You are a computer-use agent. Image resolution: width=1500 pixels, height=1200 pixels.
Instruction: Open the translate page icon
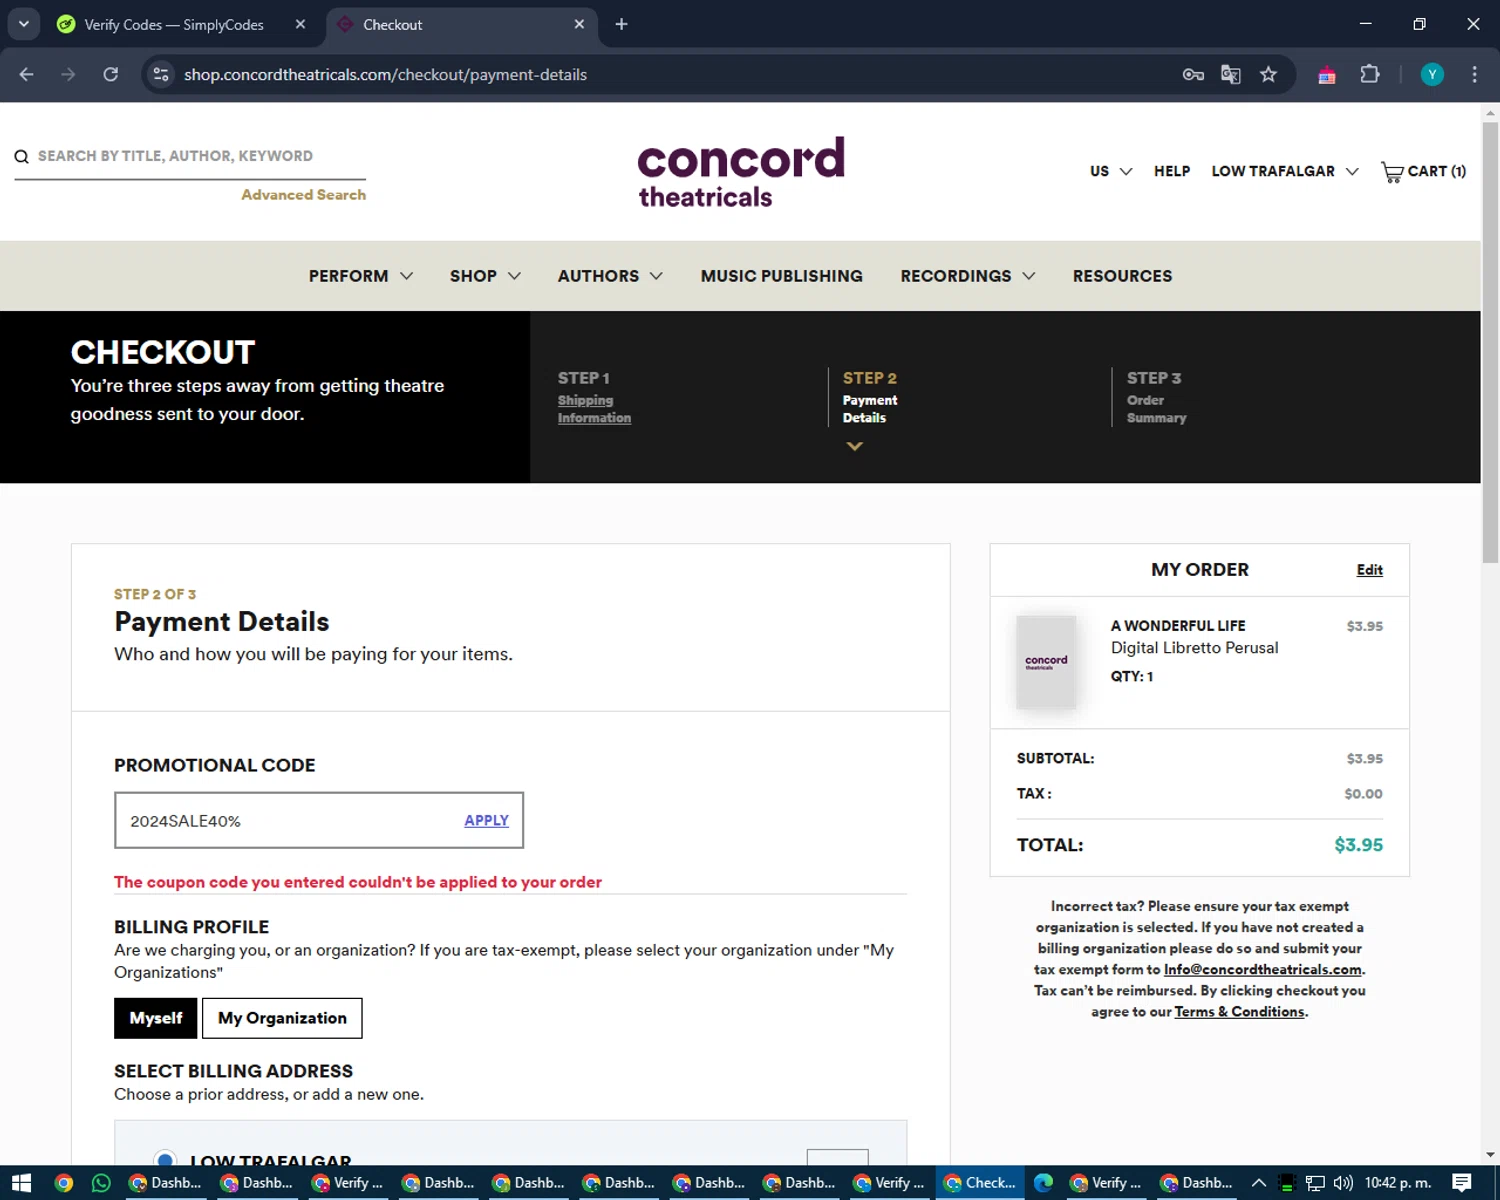pos(1231,74)
